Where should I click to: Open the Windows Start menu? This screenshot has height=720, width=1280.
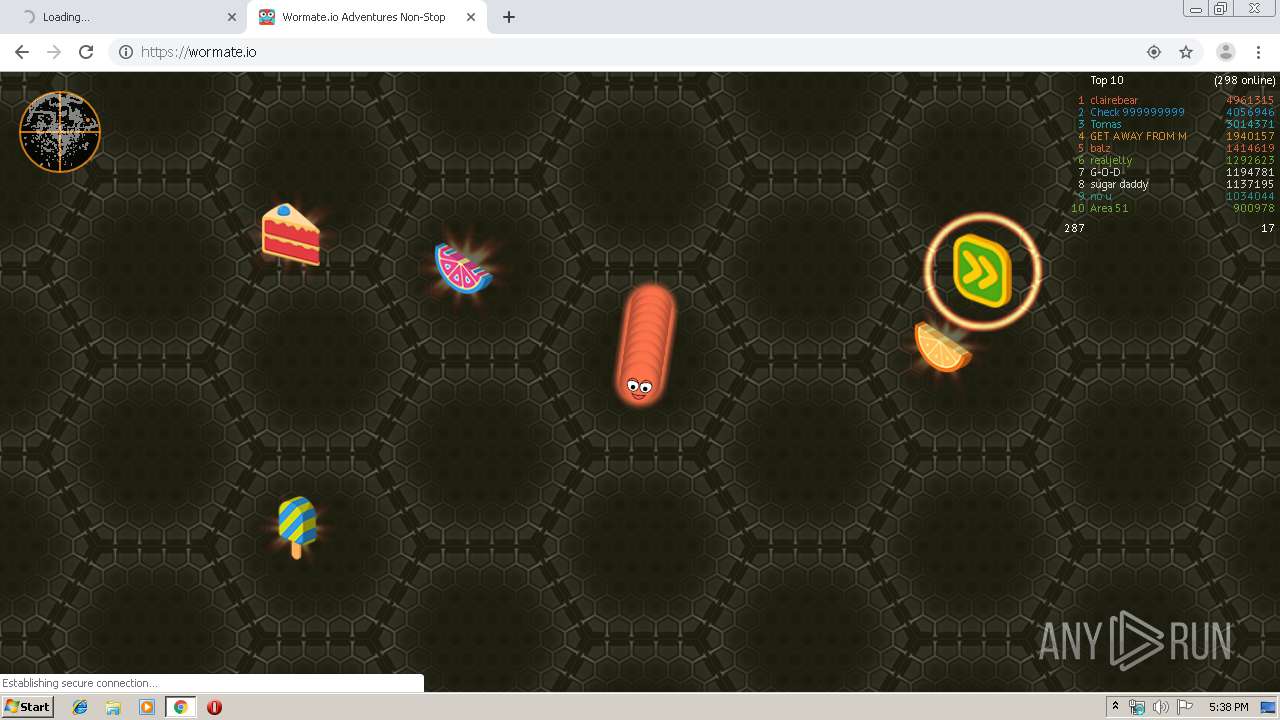click(x=28, y=707)
